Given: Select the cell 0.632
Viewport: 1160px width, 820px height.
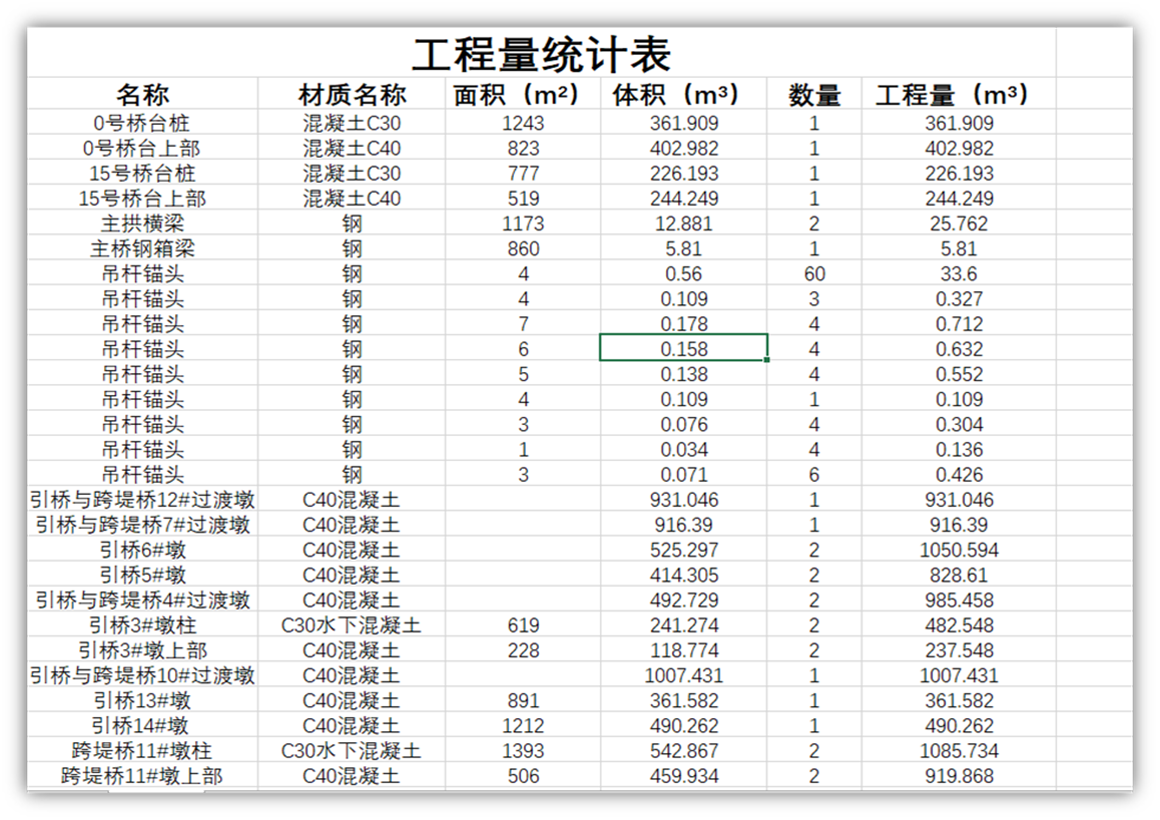Looking at the screenshot, I should click(x=959, y=349).
